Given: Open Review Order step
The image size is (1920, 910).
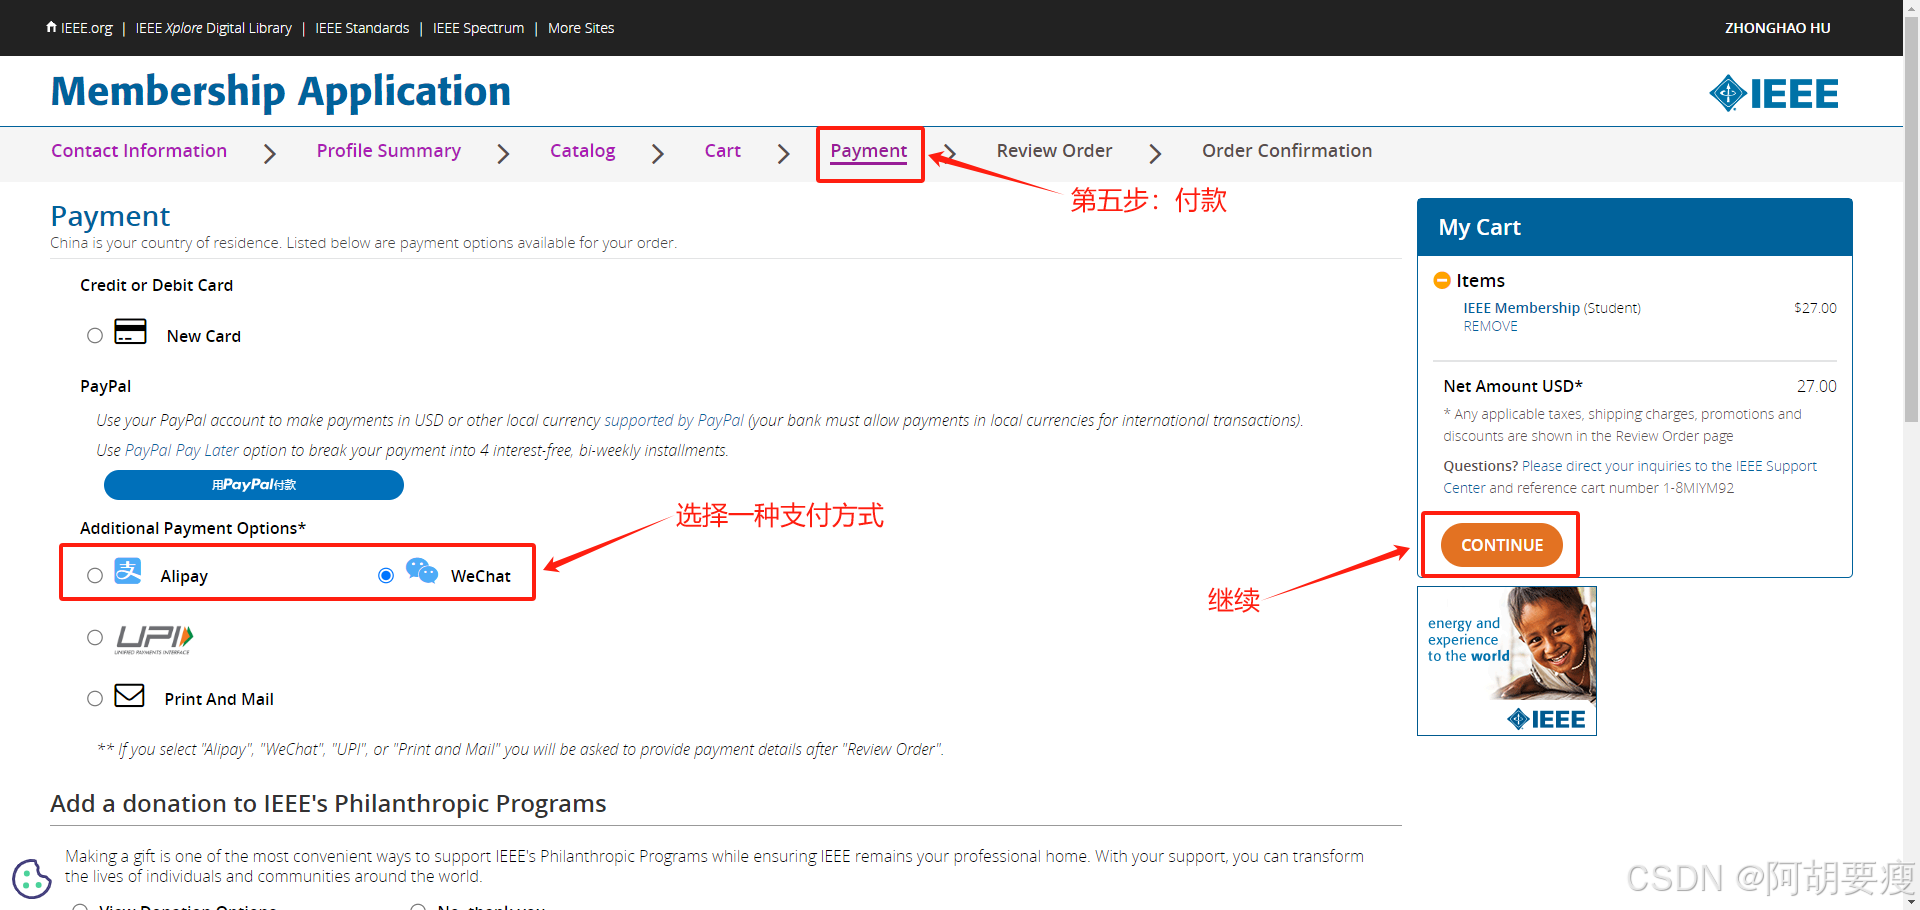Looking at the screenshot, I should pos(1055,151).
